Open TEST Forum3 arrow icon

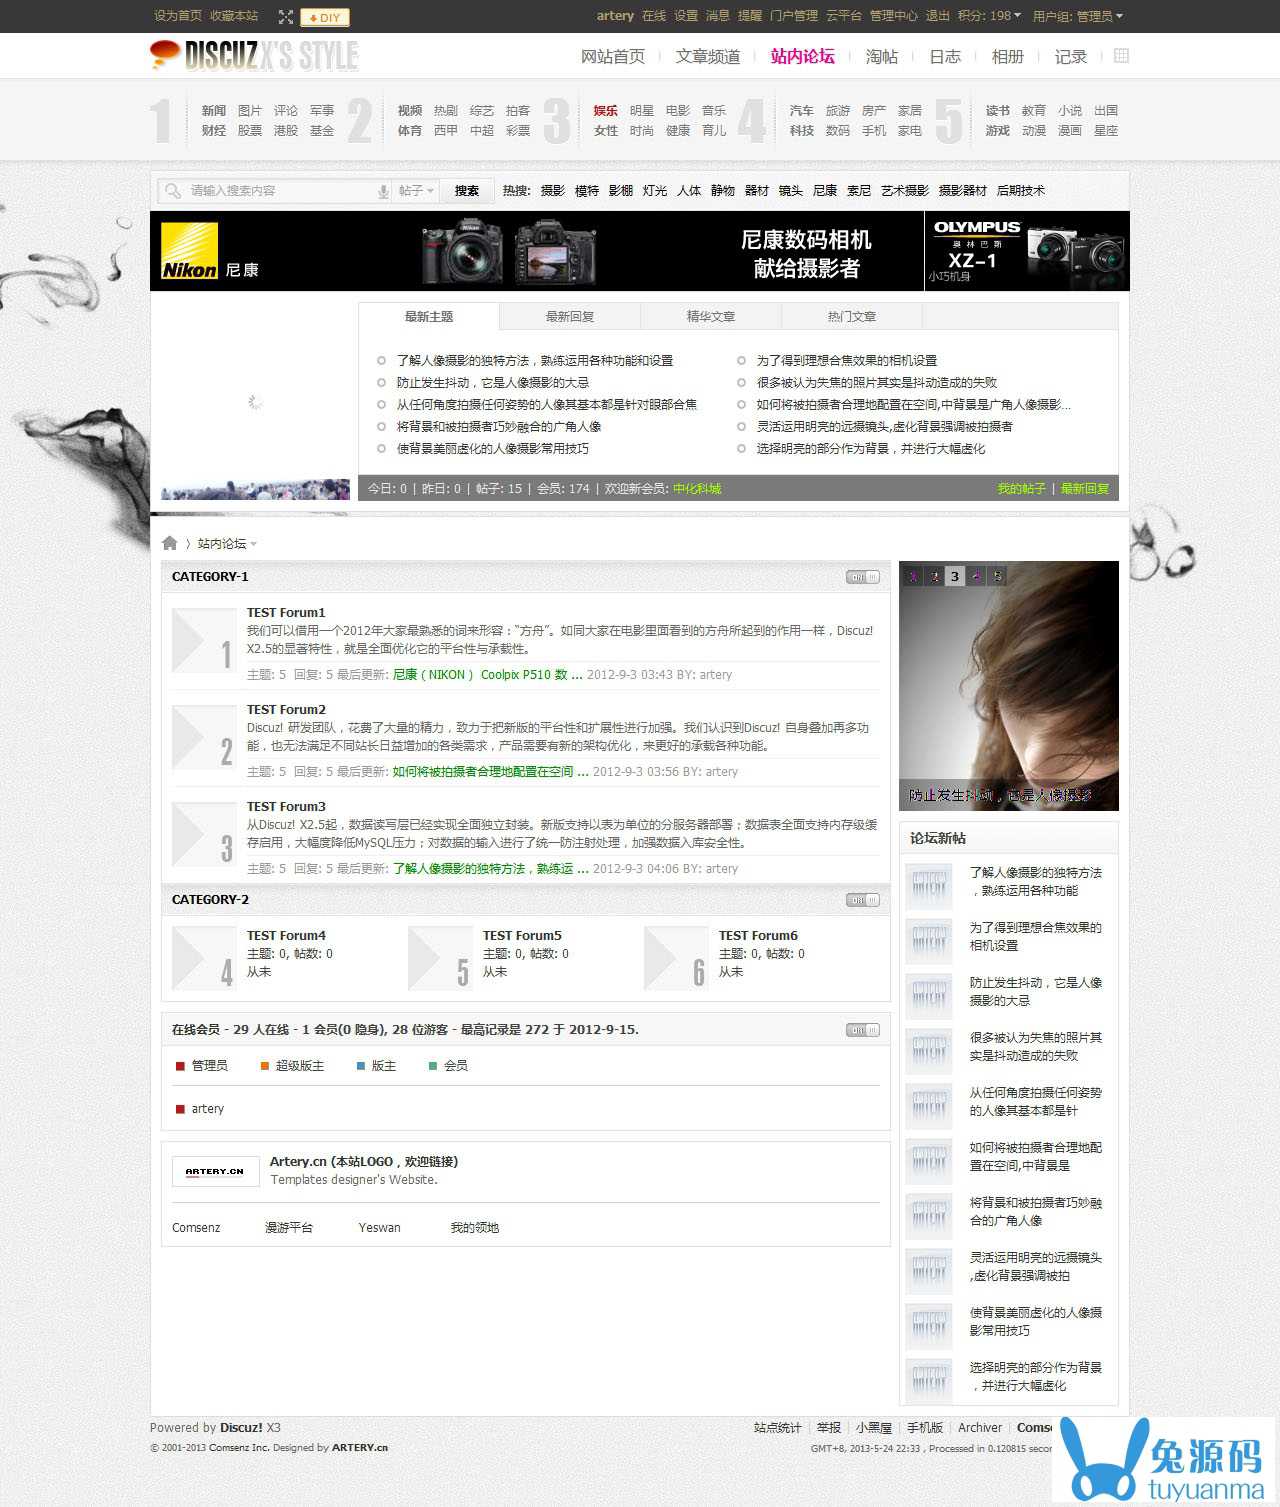pos(203,834)
